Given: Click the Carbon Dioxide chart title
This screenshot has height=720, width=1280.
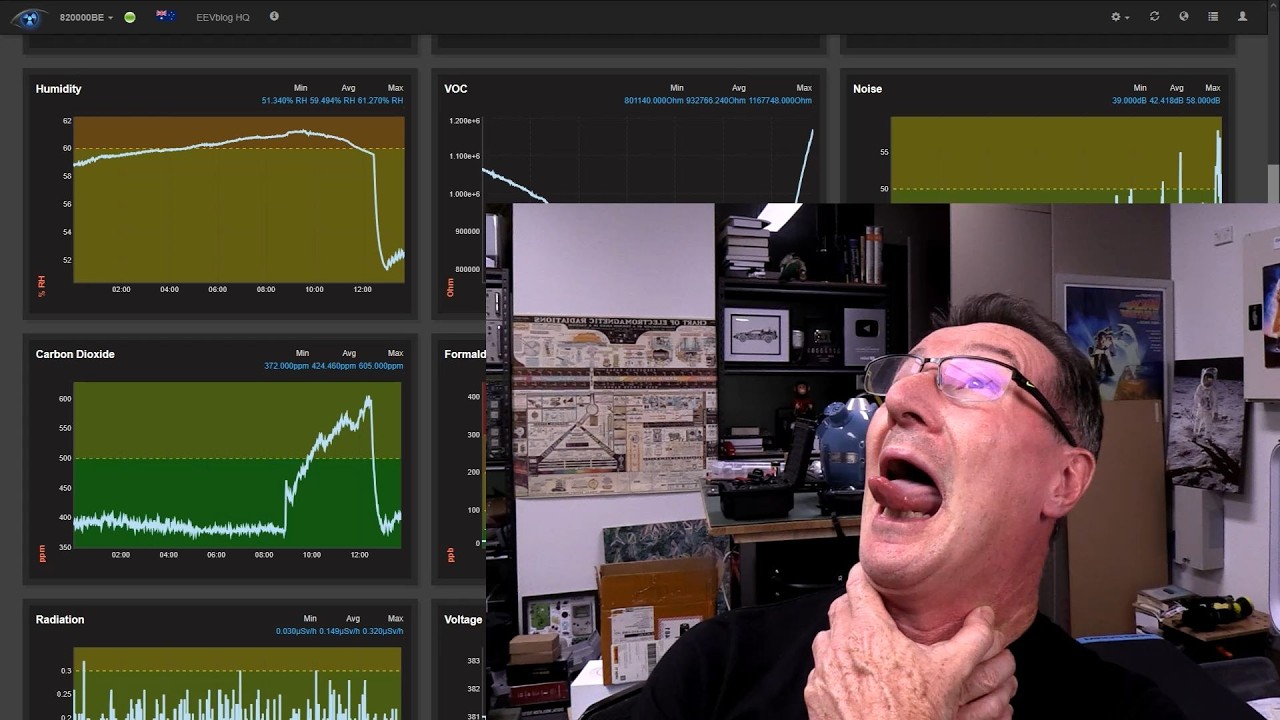Looking at the screenshot, I should pyautogui.click(x=75, y=354).
